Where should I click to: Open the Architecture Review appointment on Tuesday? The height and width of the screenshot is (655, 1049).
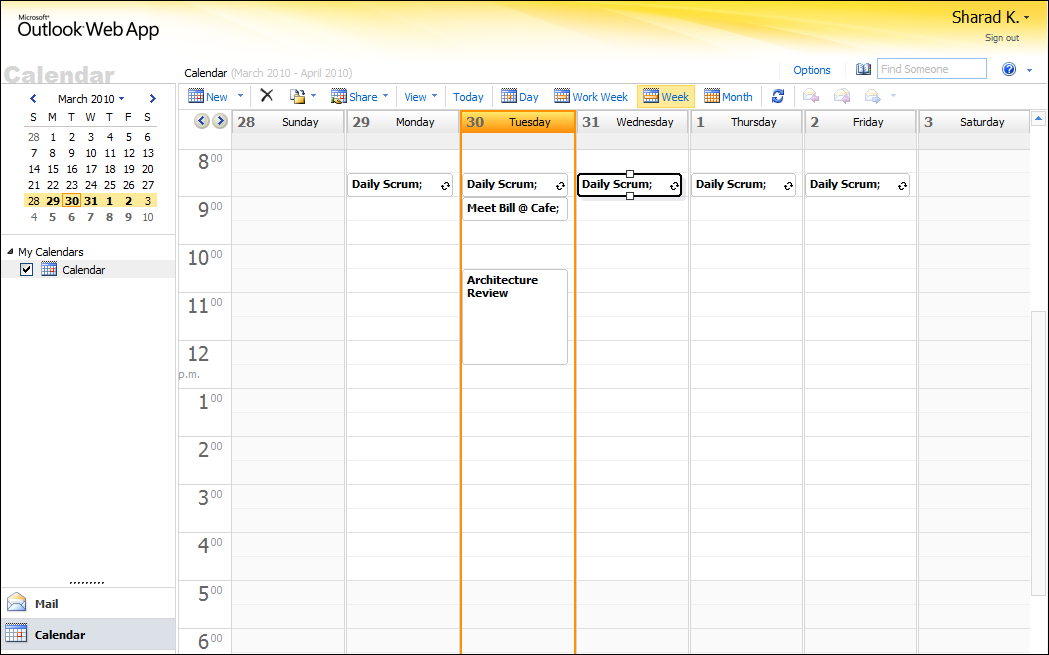click(514, 316)
